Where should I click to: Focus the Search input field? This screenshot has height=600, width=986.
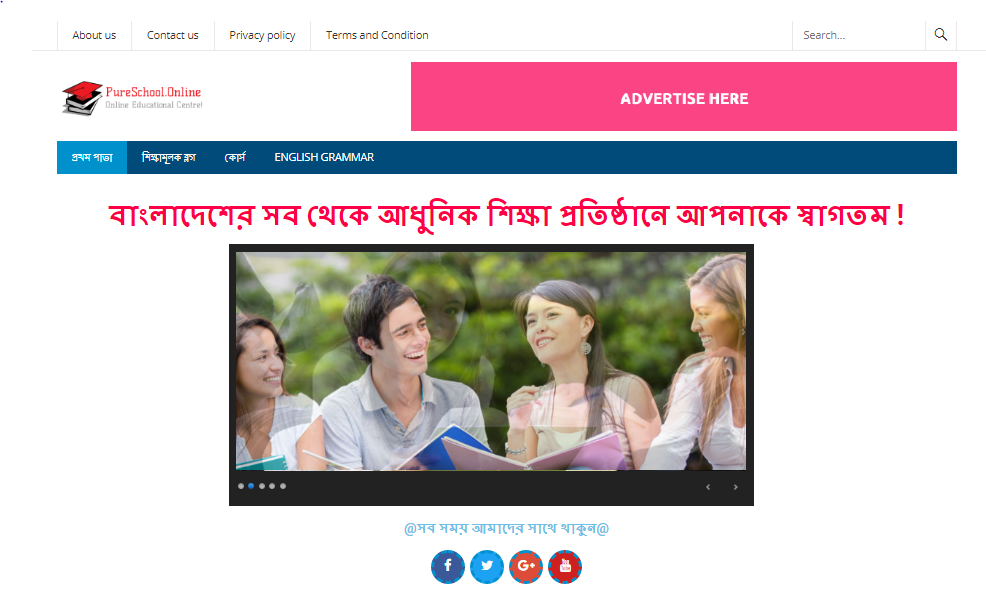(859, 35)
